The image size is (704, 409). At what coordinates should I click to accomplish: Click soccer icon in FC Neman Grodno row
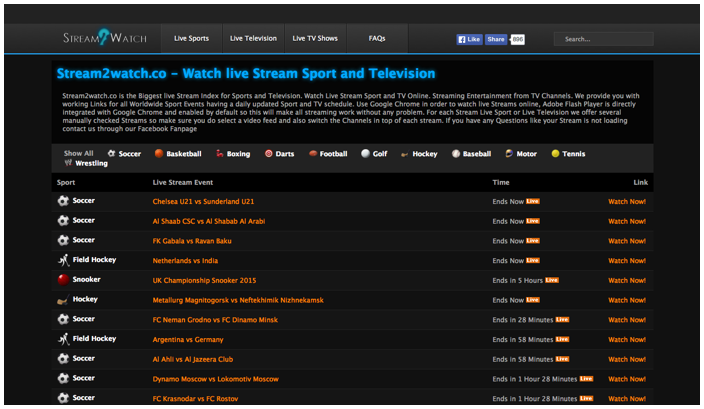tap(63, 319)
